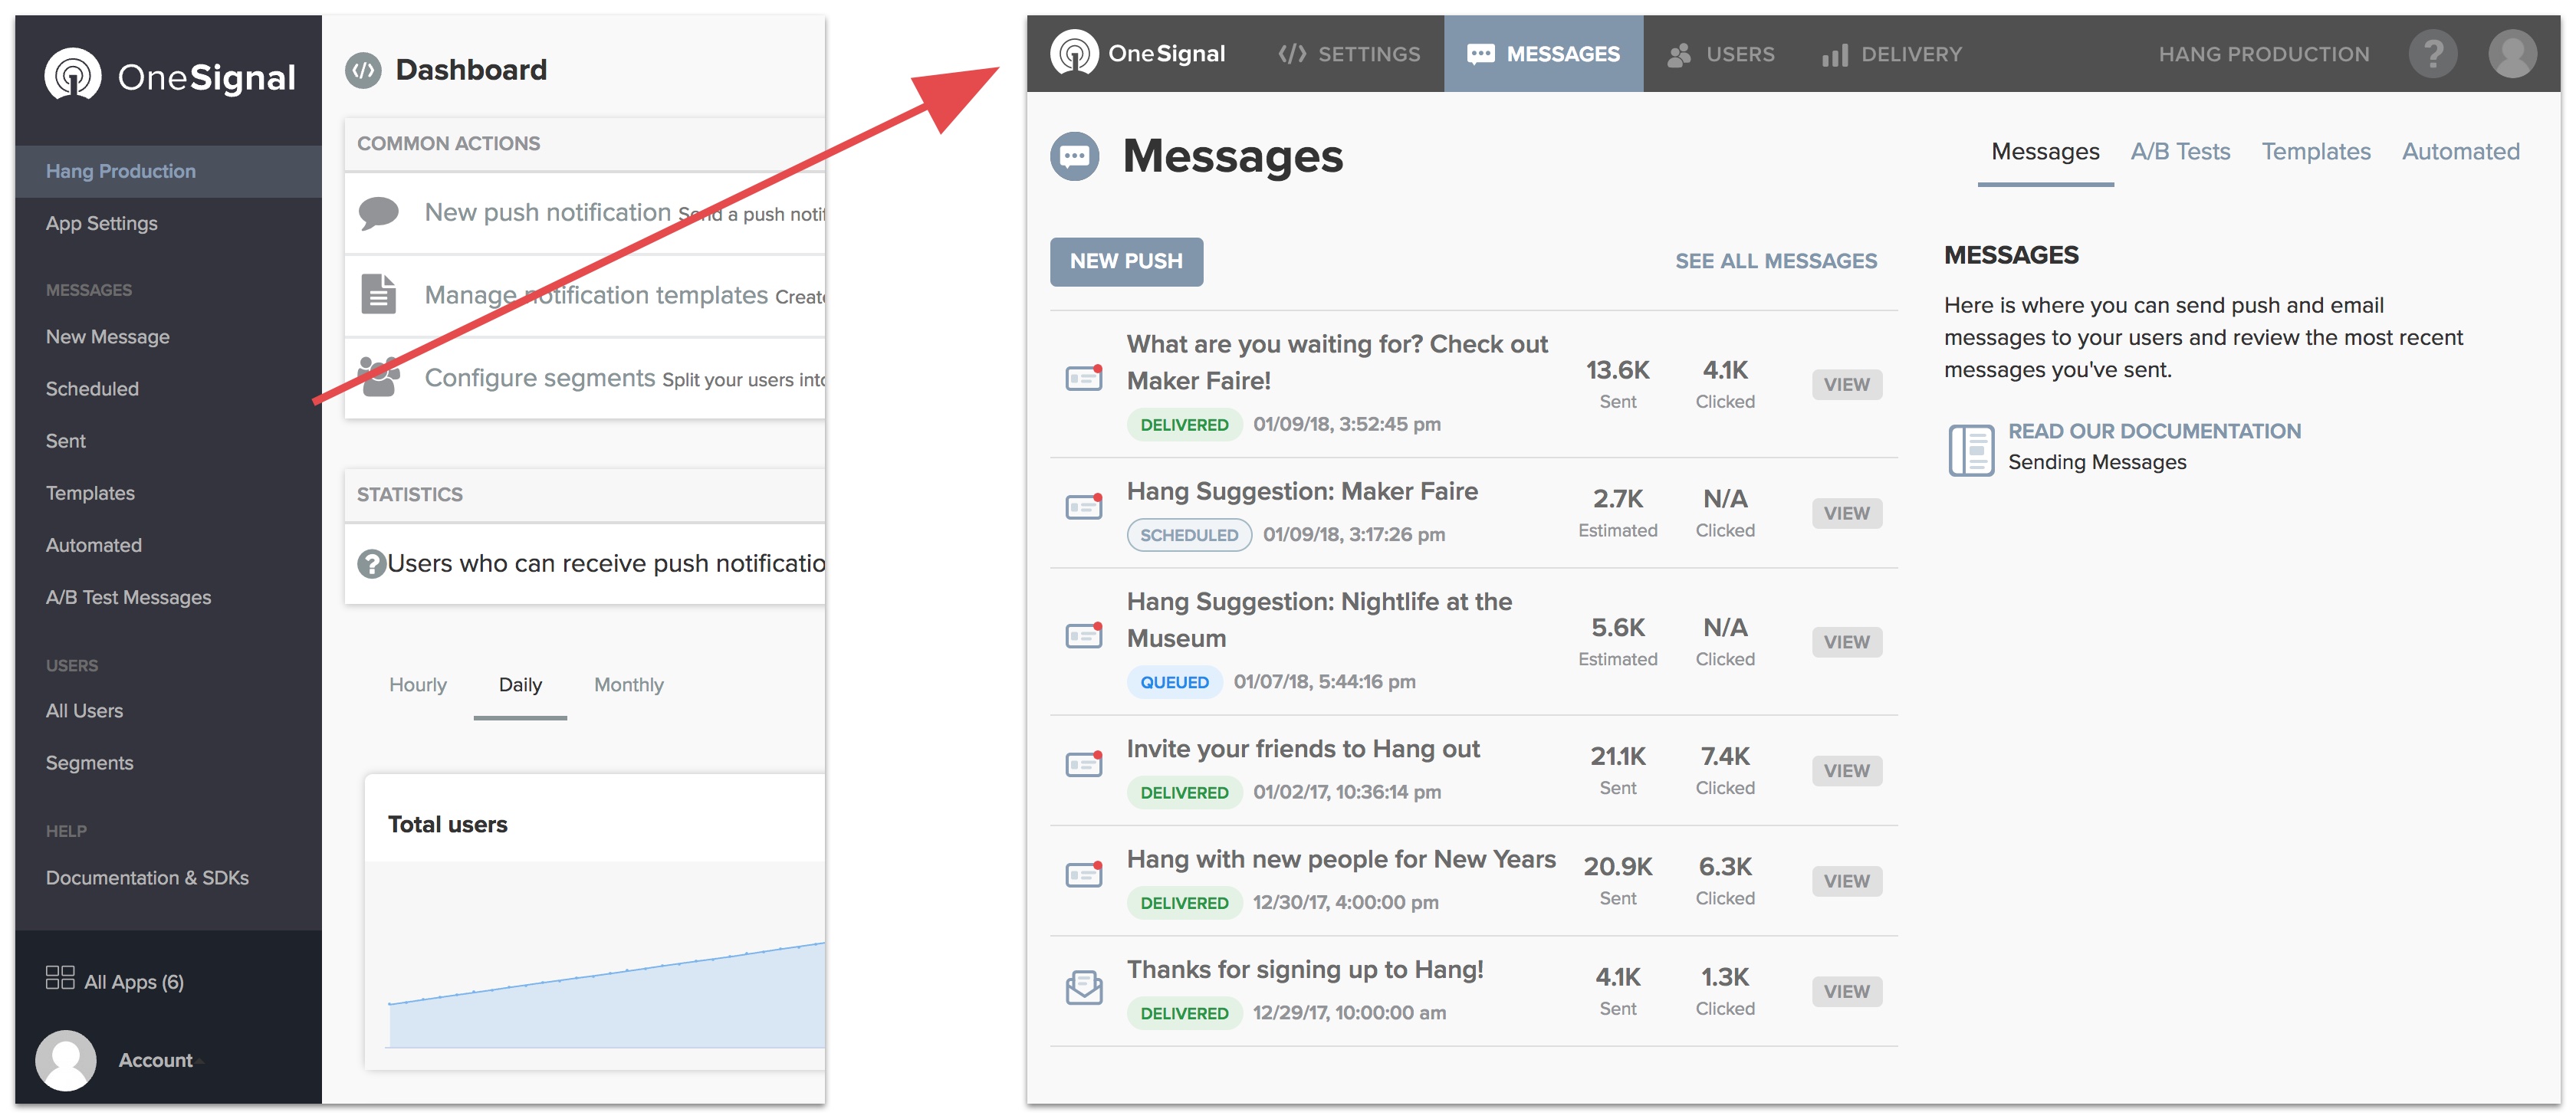Show Hourly statistics

click(x=418, y=685)
